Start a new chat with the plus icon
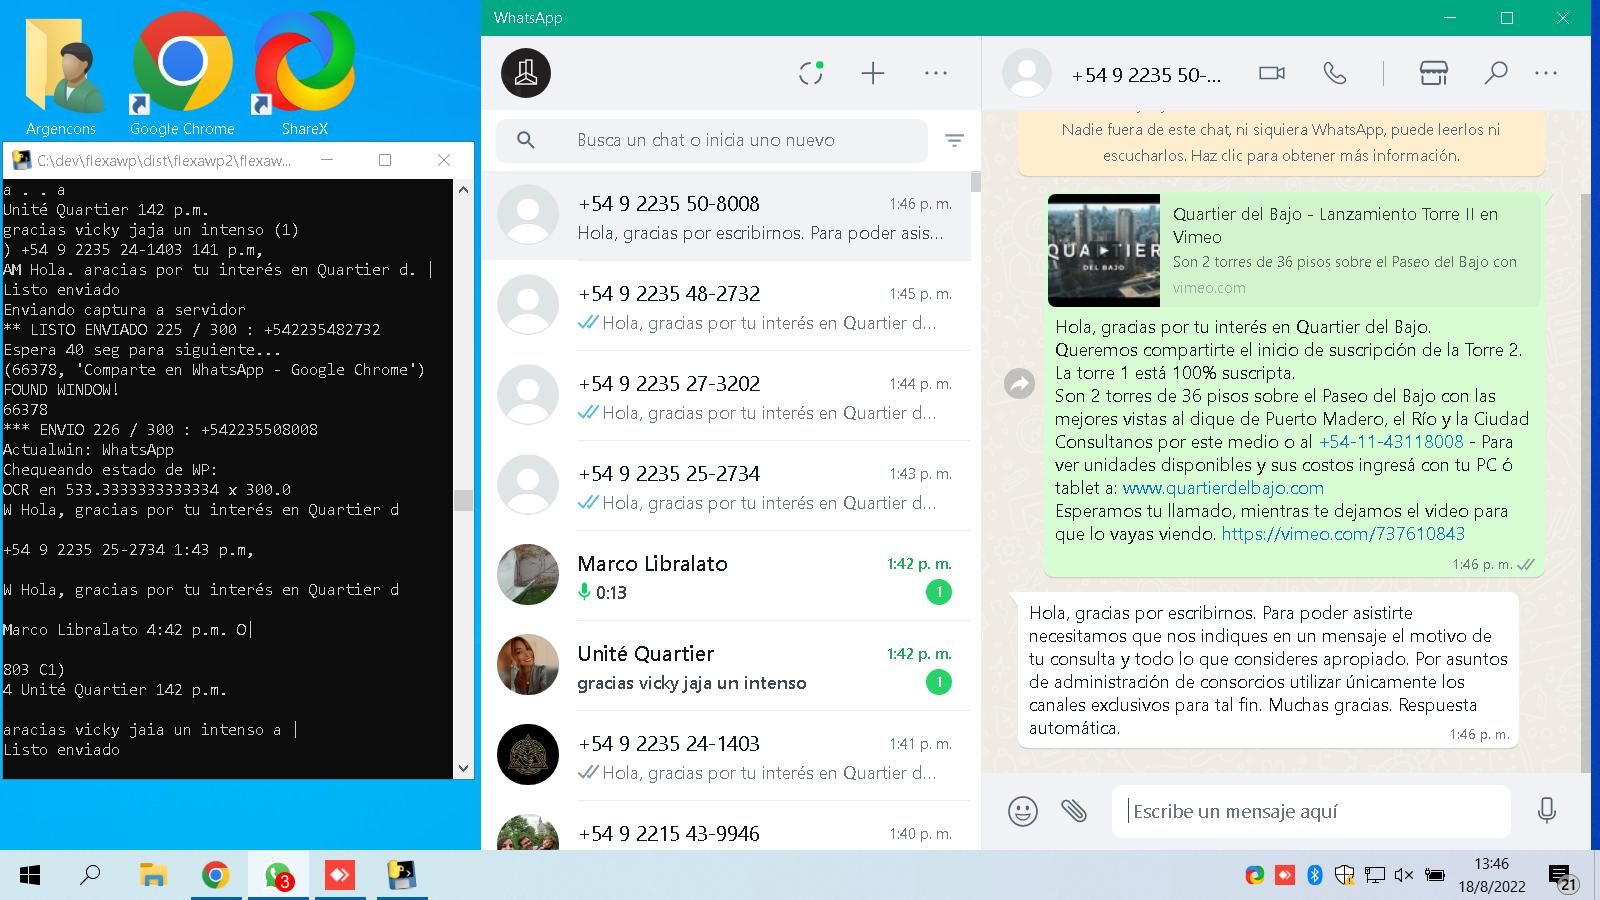This screenshot has height=900, width=1600. tap(873, 73)
